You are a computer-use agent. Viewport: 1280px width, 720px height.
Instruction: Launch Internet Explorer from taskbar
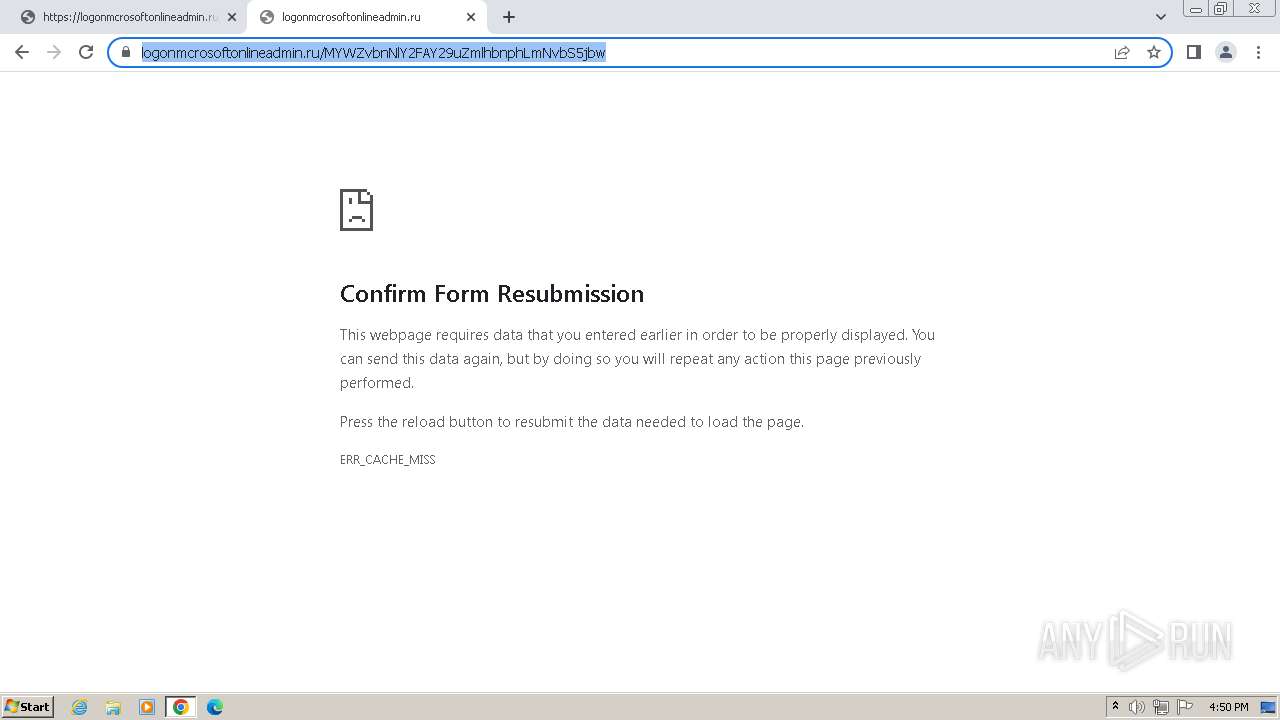(x=80, y=707)
